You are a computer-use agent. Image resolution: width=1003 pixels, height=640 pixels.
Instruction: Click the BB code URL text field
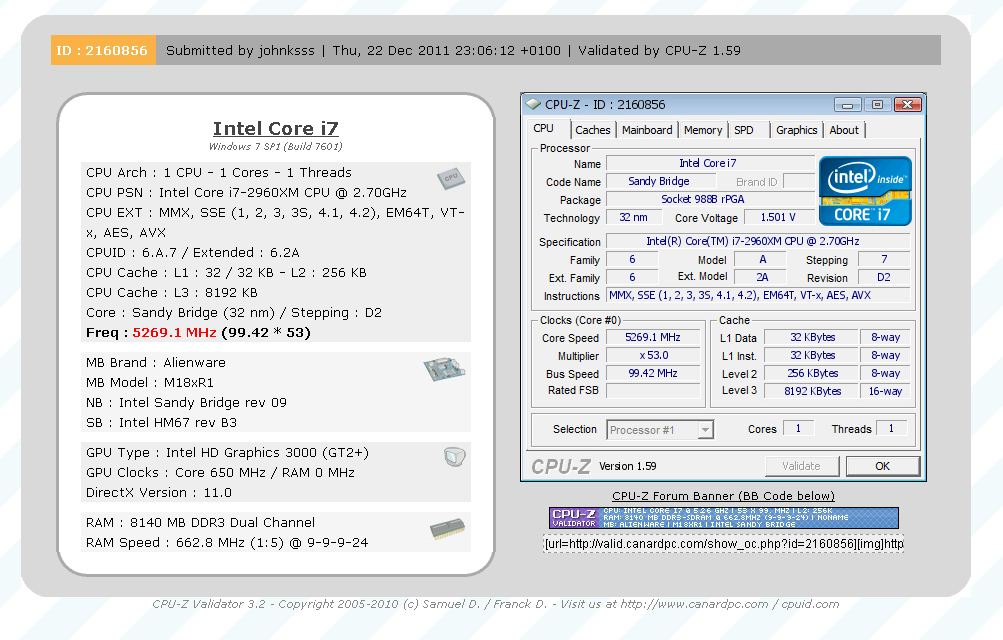tap(723, 543)
